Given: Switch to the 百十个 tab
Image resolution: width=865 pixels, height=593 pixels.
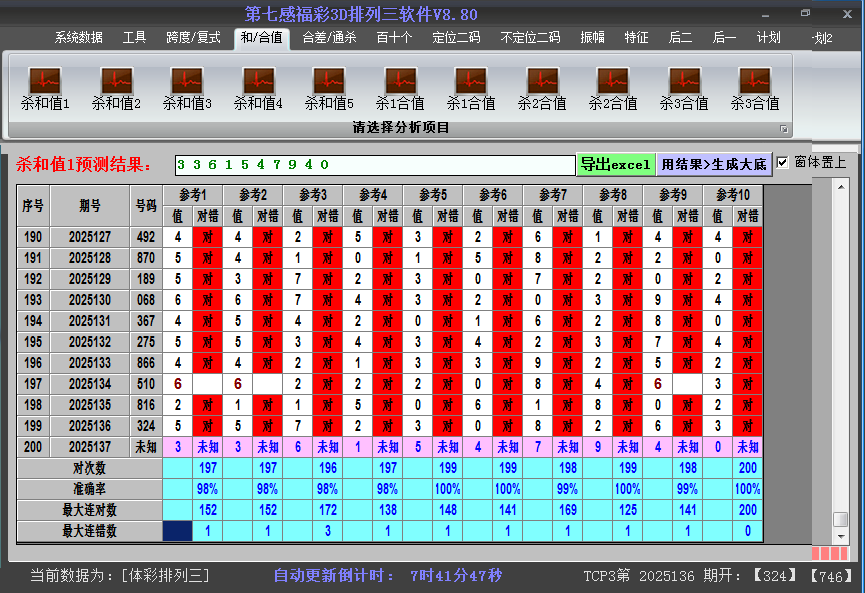Looking at the screenshot, I should [394, 38].
